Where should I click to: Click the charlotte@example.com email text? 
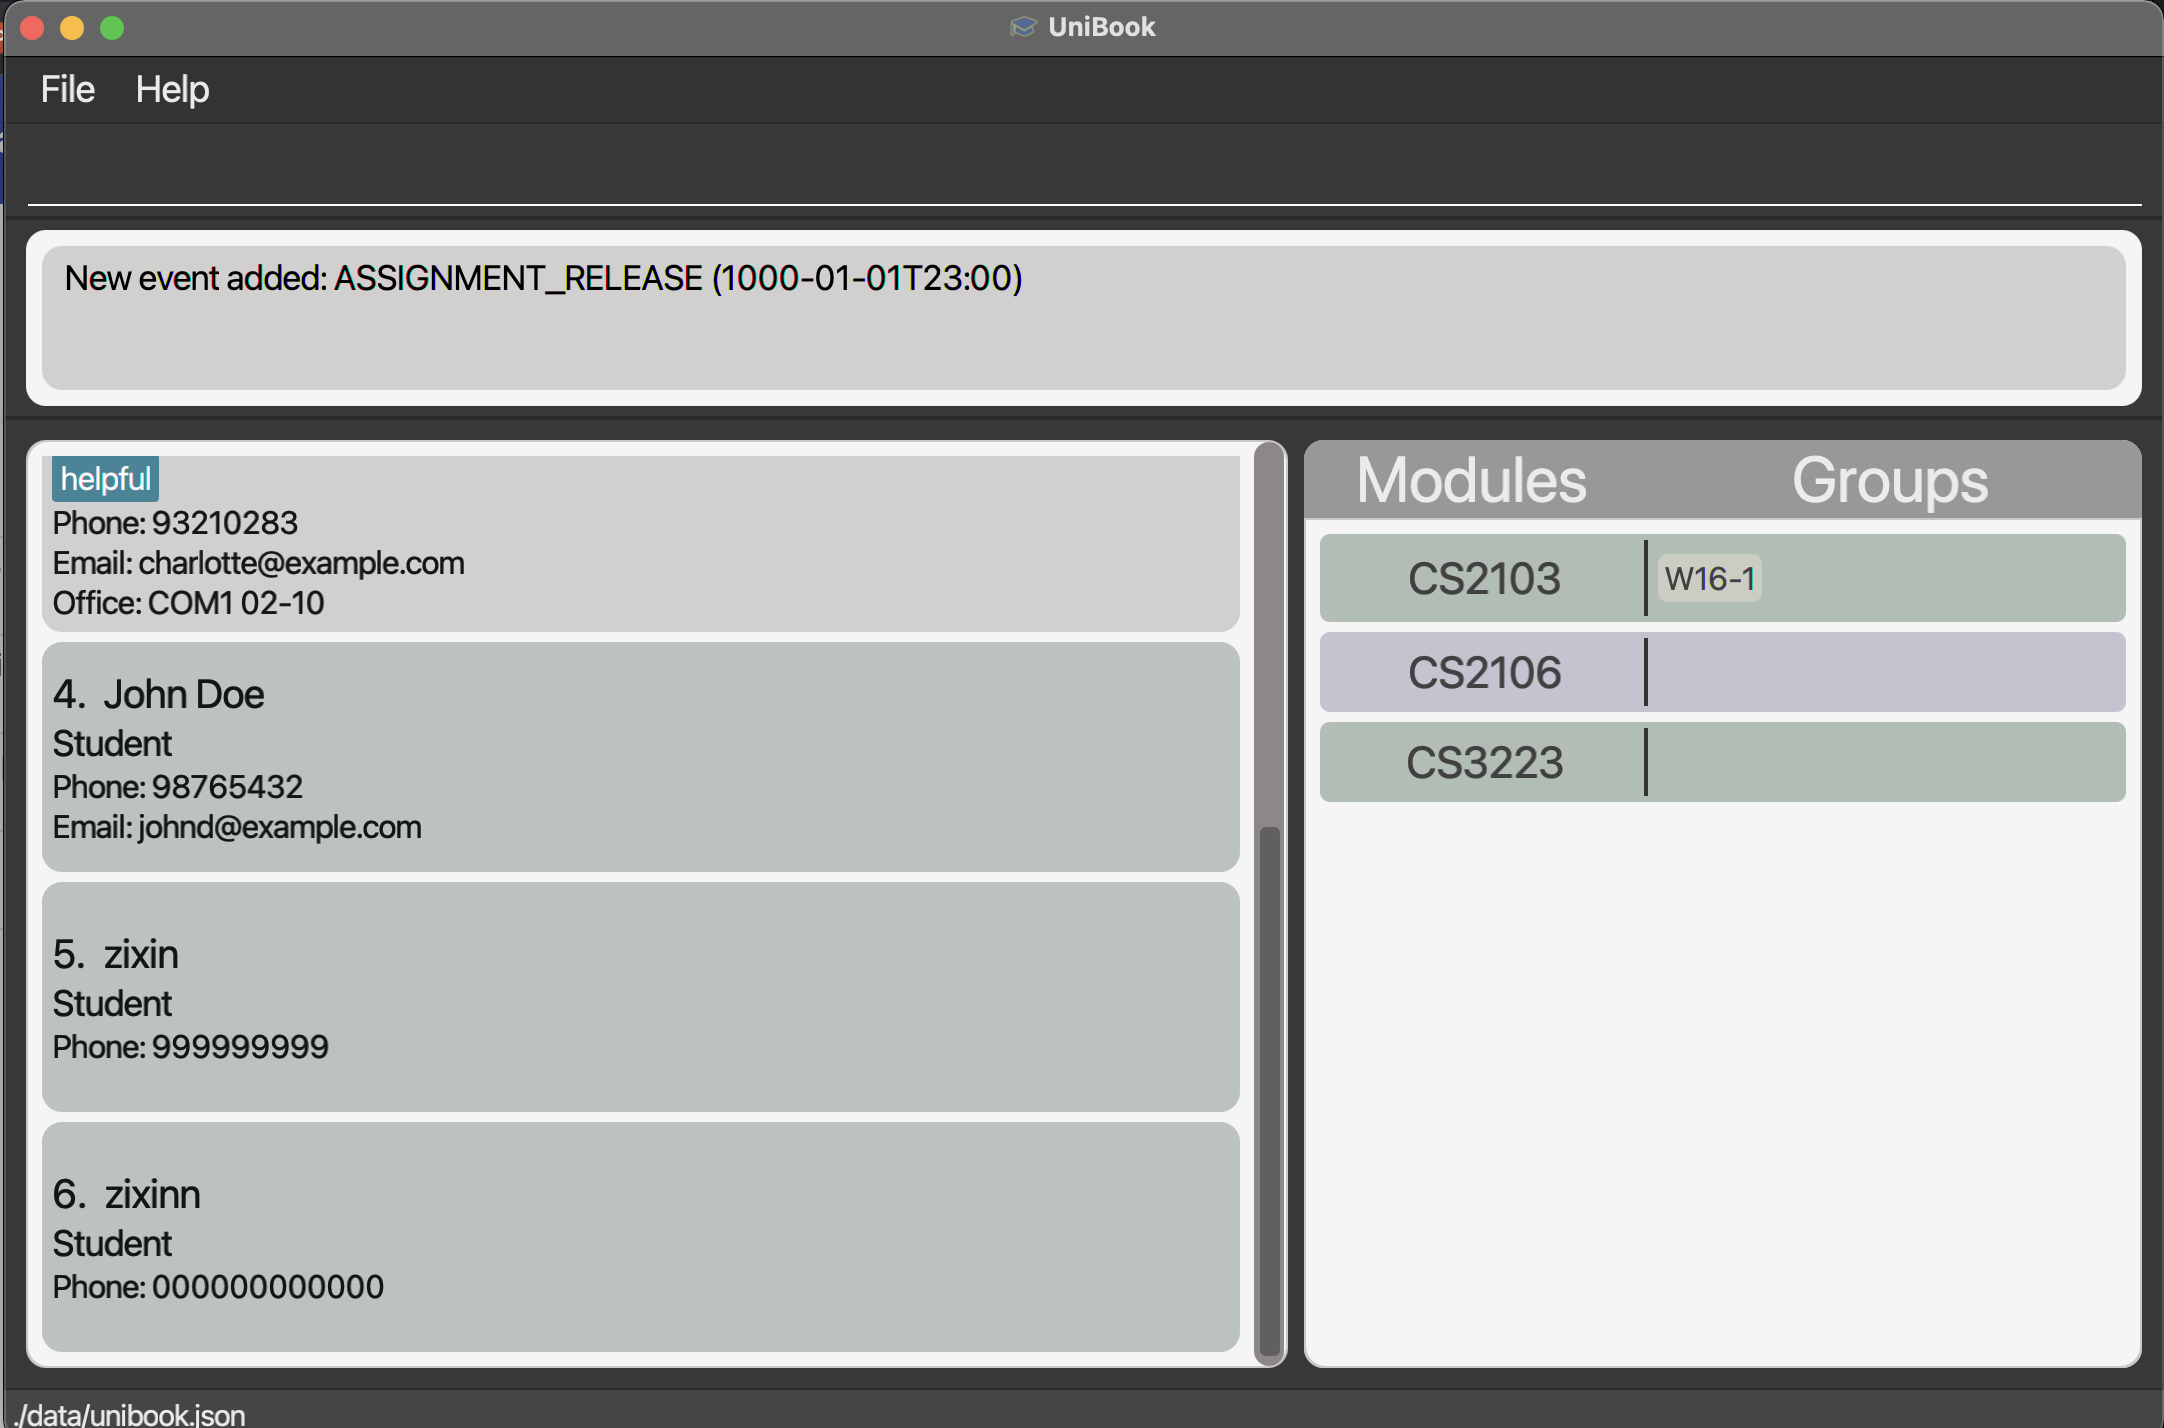click(x=300, y=563)
